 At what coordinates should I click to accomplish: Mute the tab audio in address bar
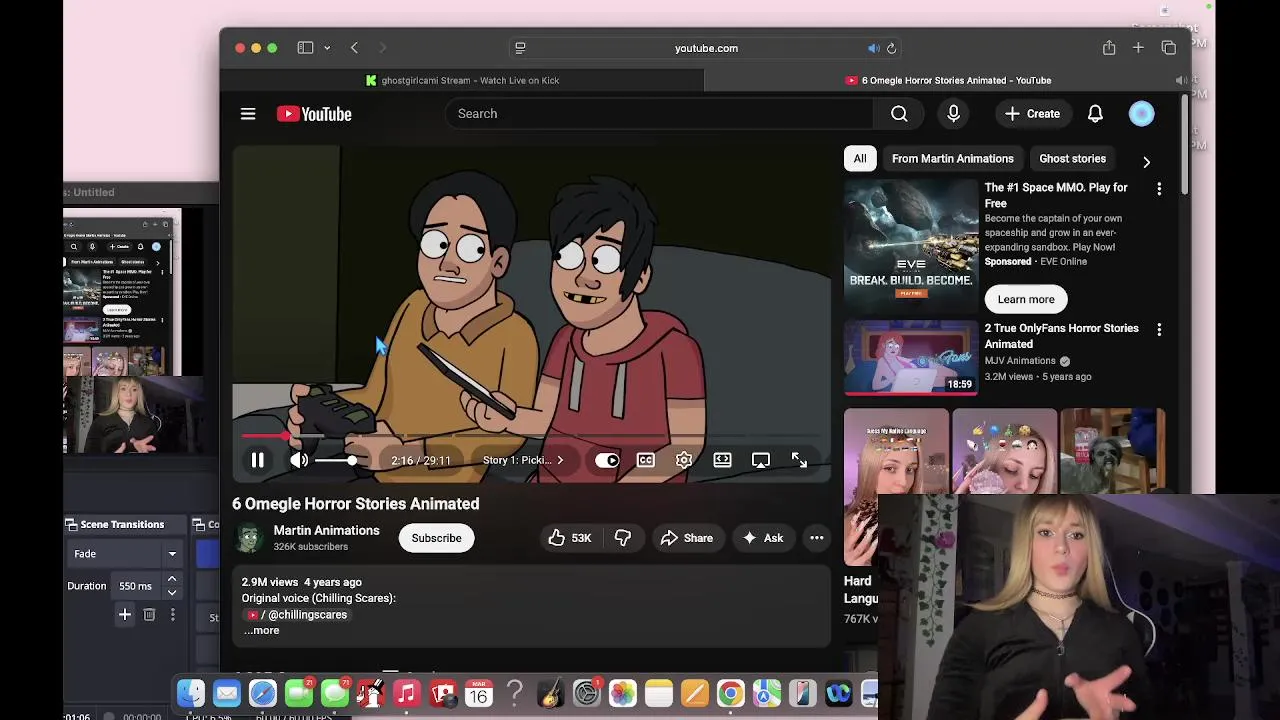873,48
